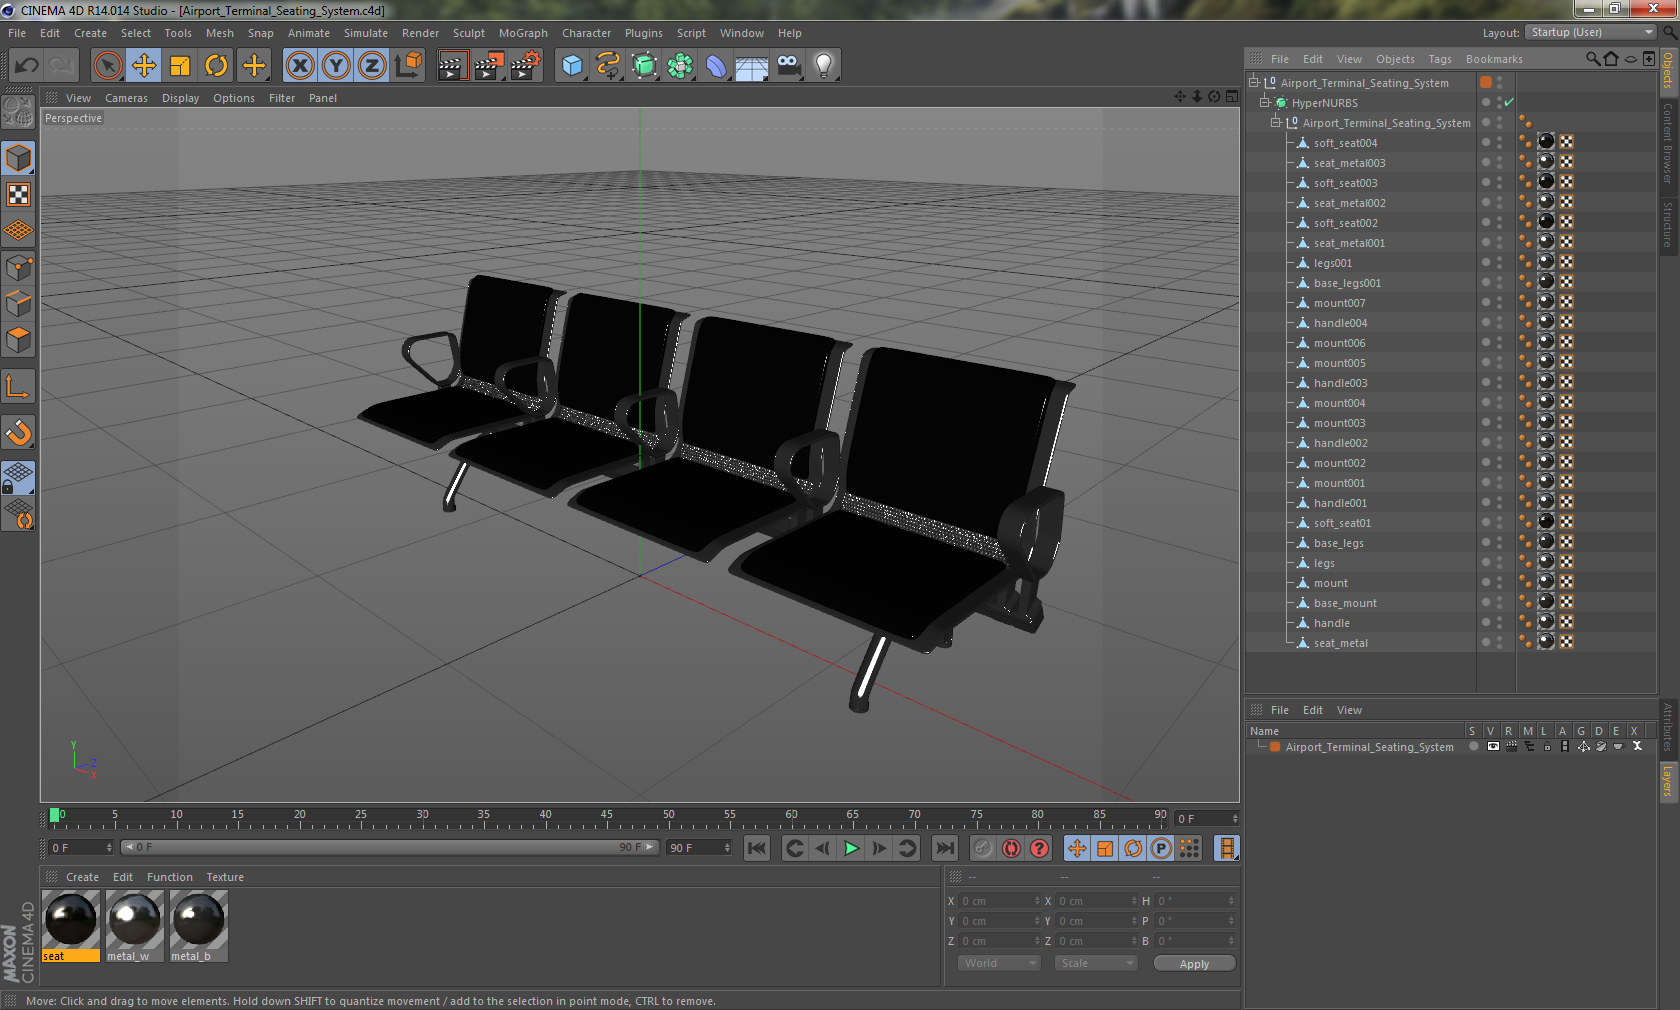Select the Scale tool

pos(180,66)
